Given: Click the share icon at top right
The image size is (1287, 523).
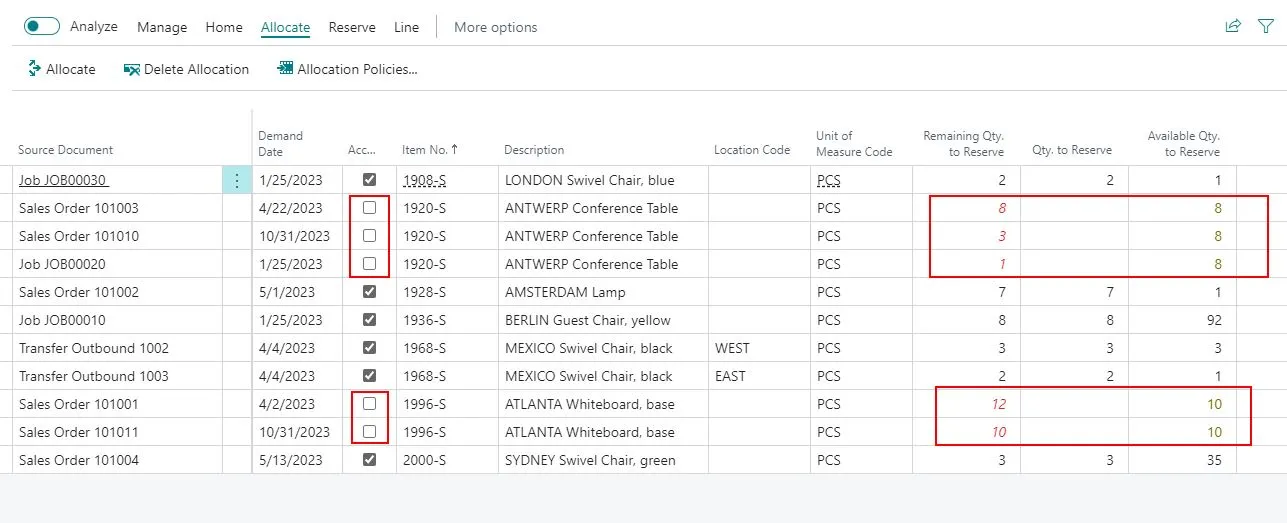Looking at the screenshot, I should point(1233,27).
